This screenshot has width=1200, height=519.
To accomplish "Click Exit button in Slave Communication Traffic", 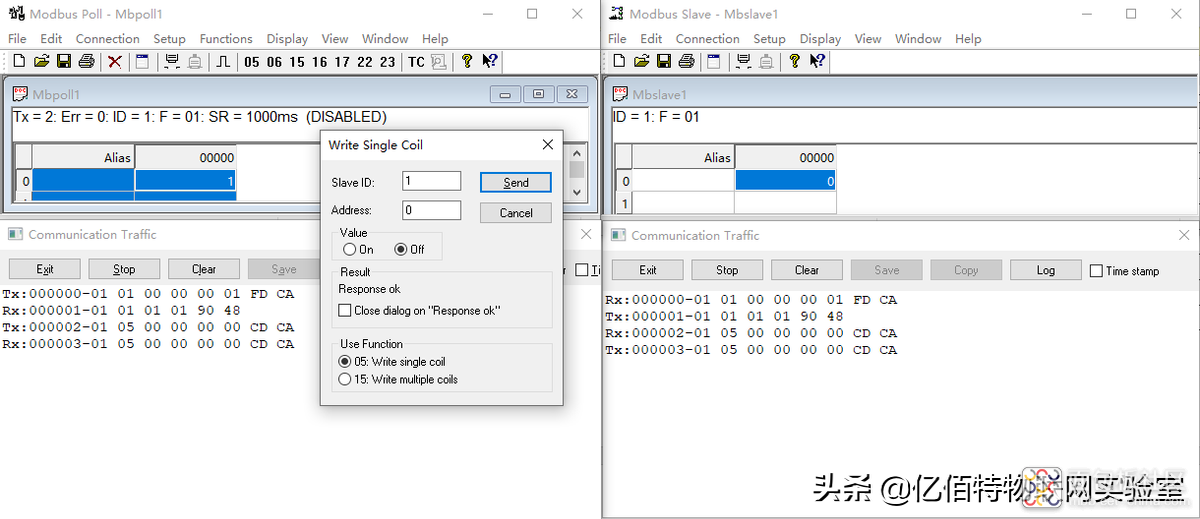I will [648, 270].
